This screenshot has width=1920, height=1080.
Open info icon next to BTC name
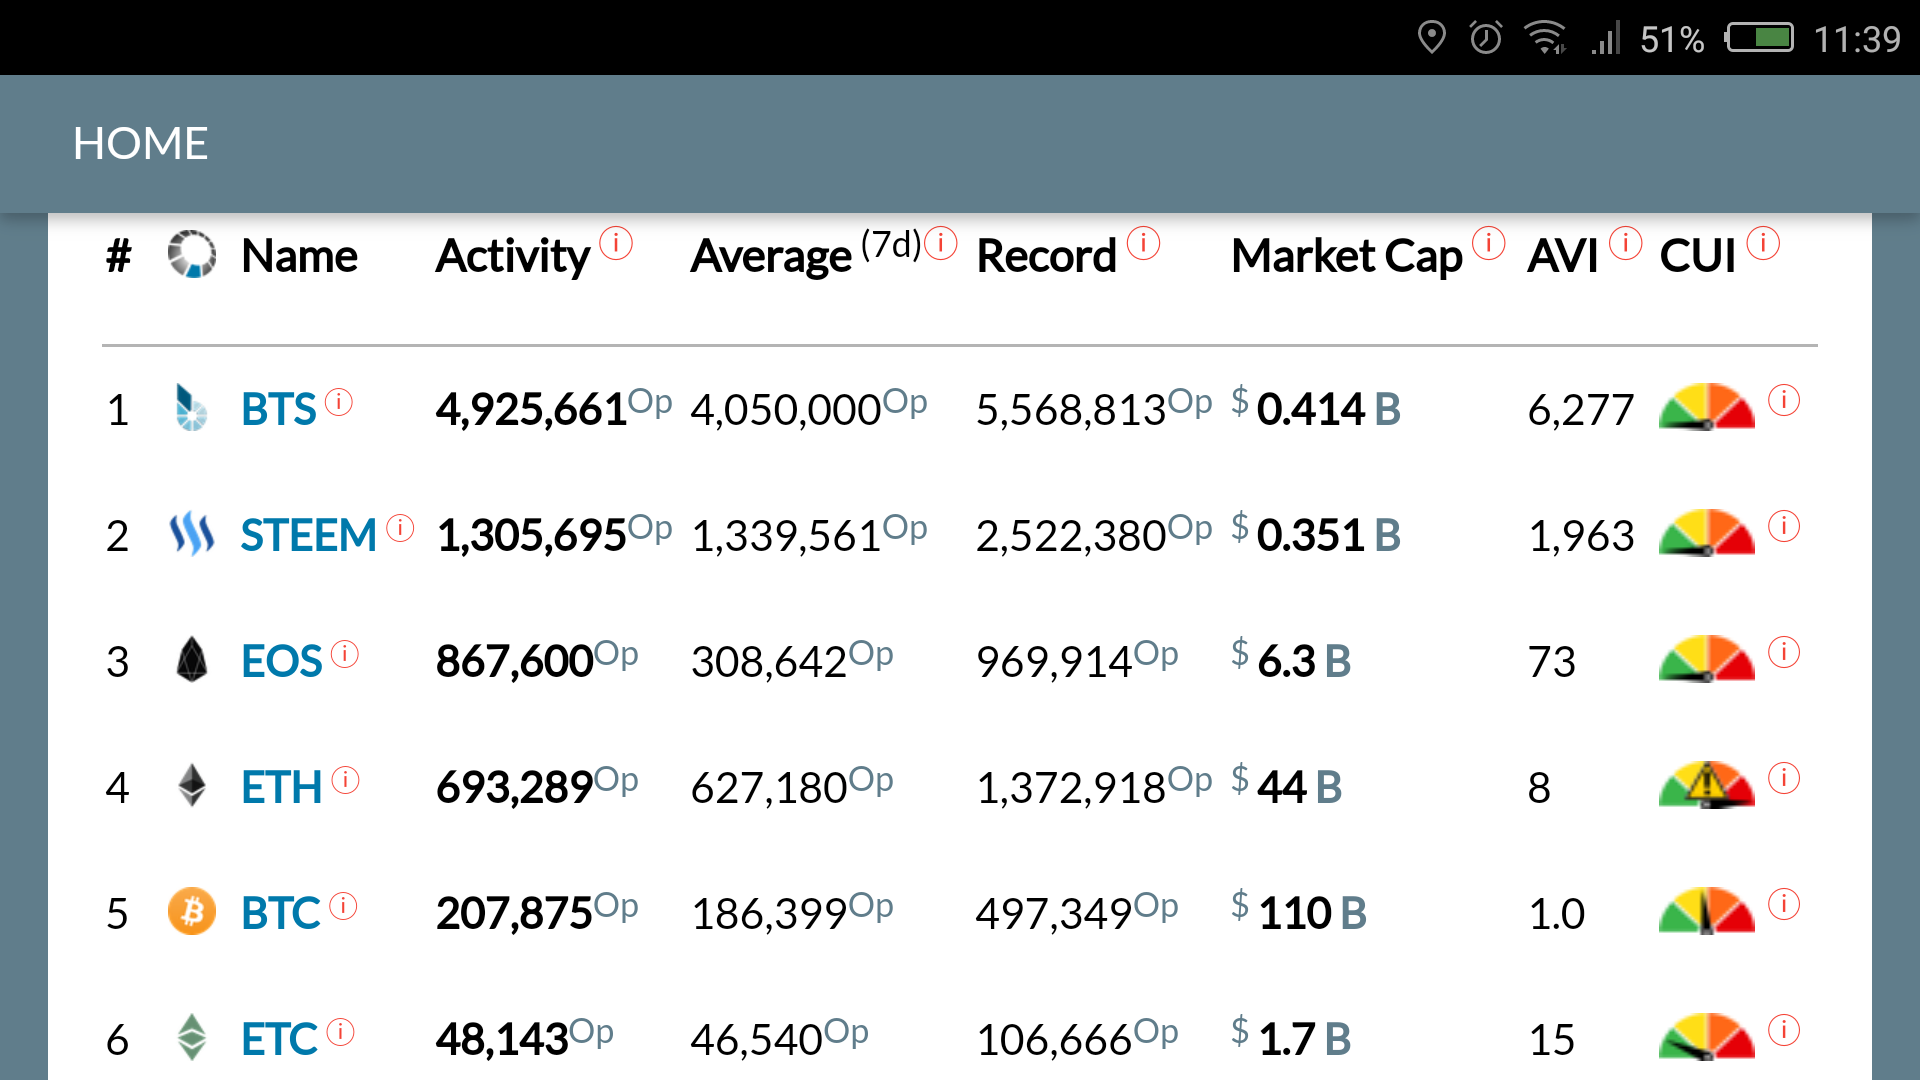click(x=343, y=906)
